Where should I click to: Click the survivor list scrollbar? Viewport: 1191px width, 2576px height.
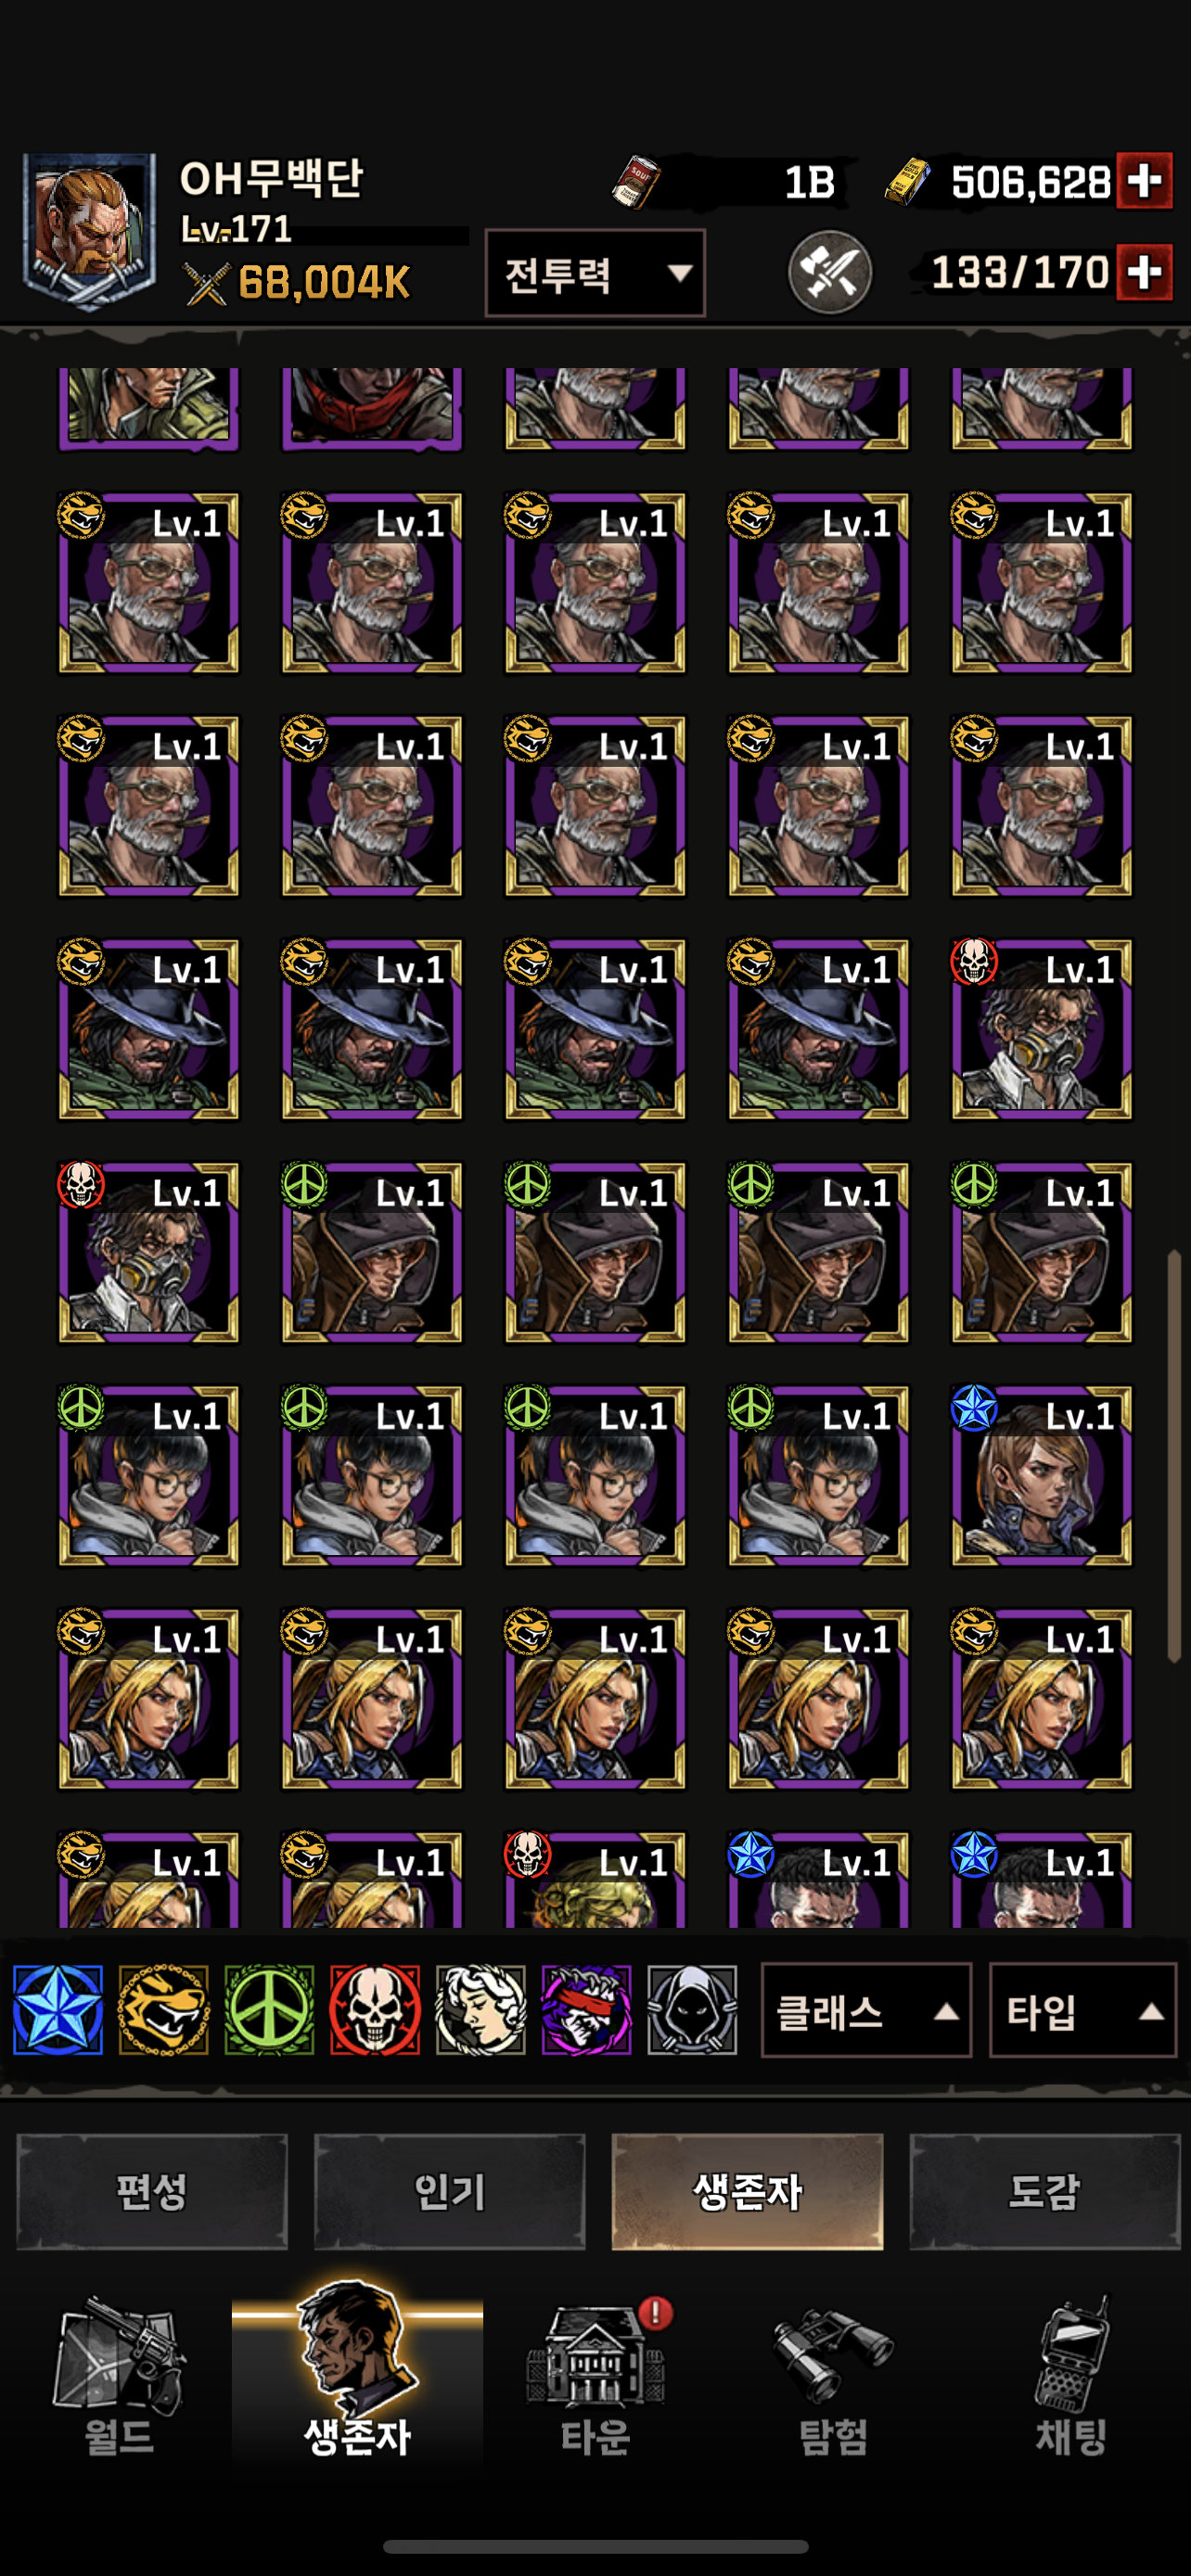coord(1174,1456)
